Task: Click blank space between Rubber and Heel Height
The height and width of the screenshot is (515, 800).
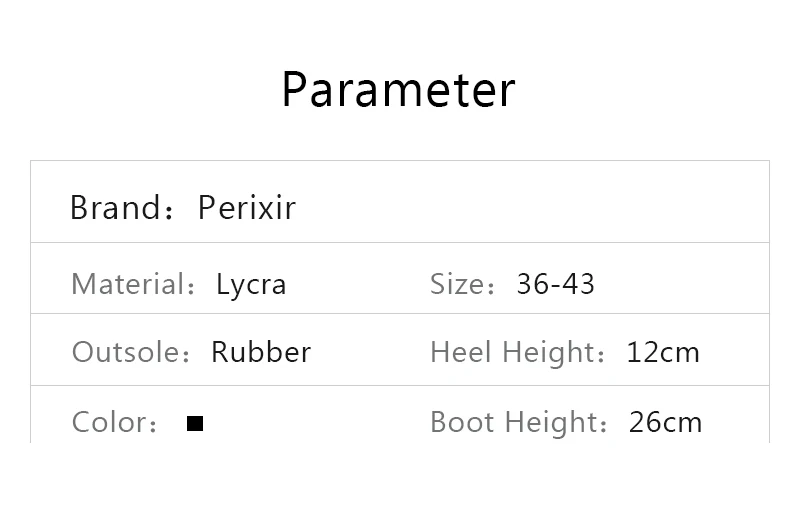Action: pyautogui.click(x=370, y=352)
